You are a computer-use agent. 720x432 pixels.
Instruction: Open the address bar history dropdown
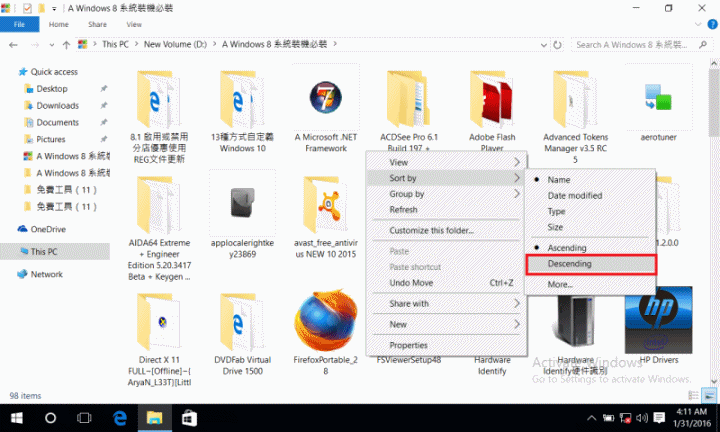pyautogui.click(x=544, y=45)
